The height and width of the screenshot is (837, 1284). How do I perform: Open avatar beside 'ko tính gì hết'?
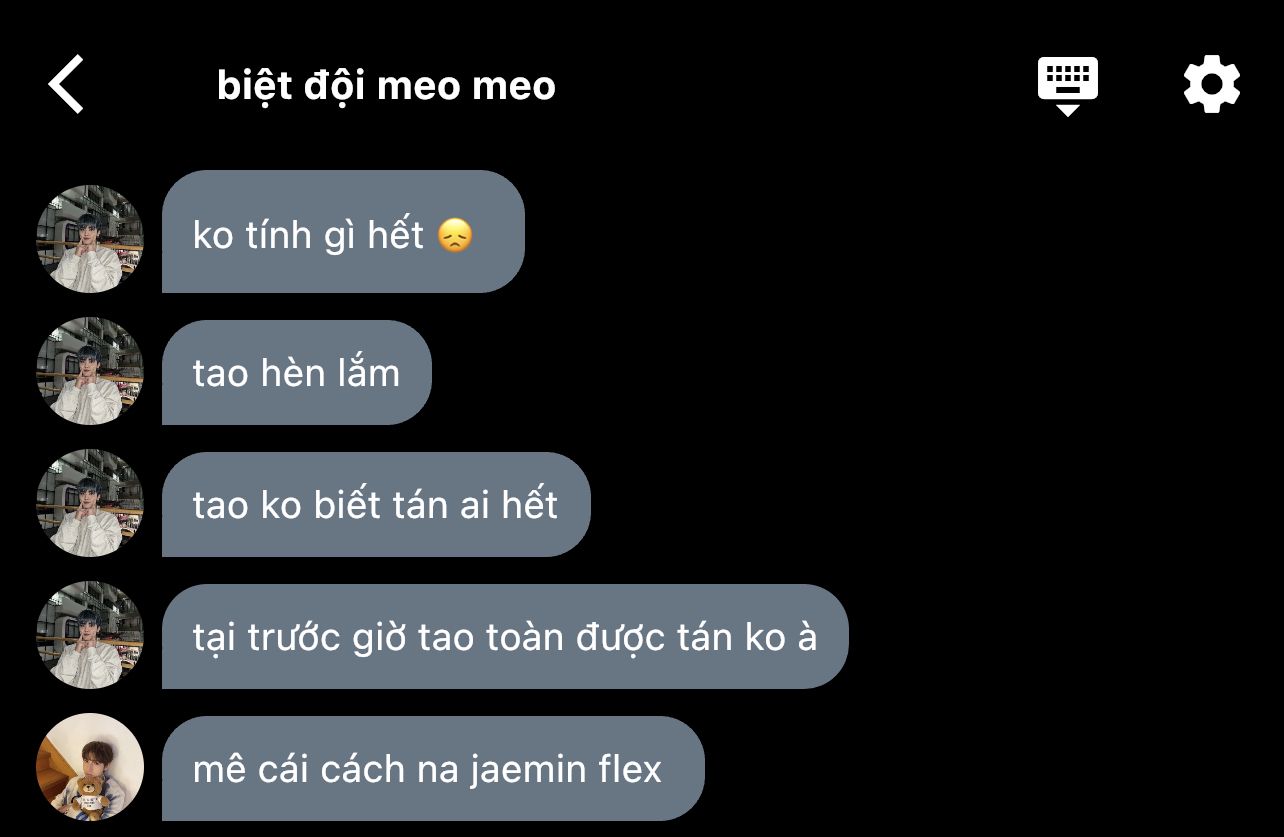click(x=90, y=238)
